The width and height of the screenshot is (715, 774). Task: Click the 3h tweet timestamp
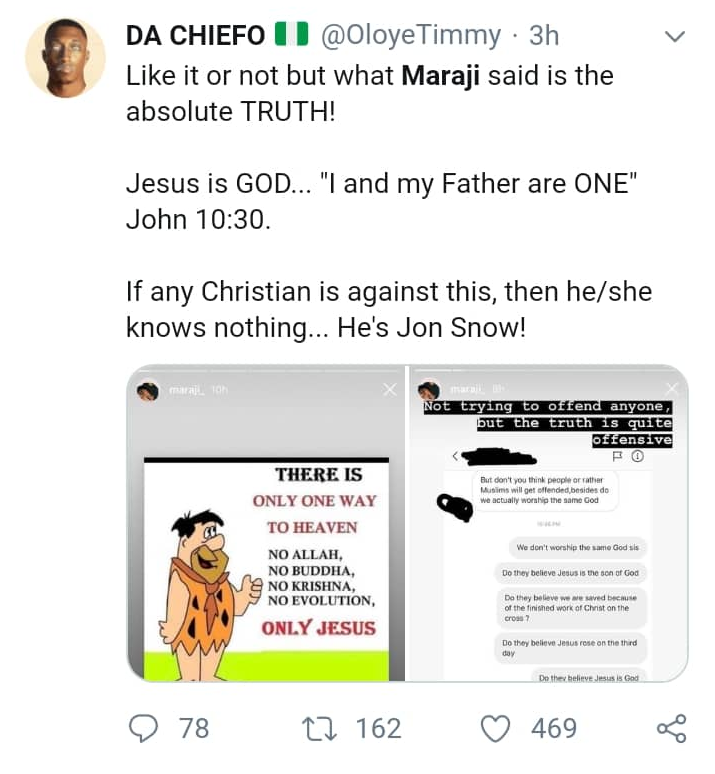coord(544,35)
